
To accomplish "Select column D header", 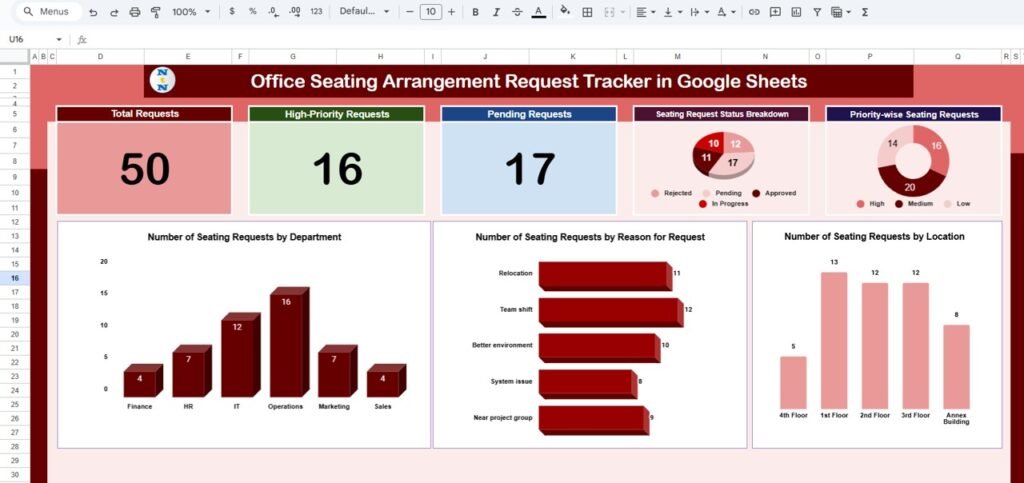I will pyautogui.click(x=101, y=57).
